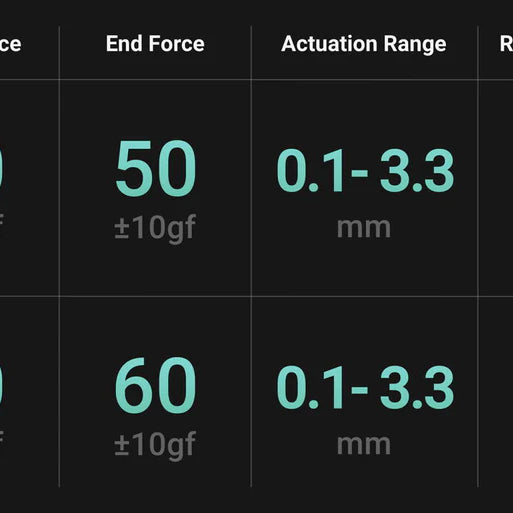Click the empty cell after second 0.1-3.3 range
This screenshot has width=513, height=513.
(496, 392)
